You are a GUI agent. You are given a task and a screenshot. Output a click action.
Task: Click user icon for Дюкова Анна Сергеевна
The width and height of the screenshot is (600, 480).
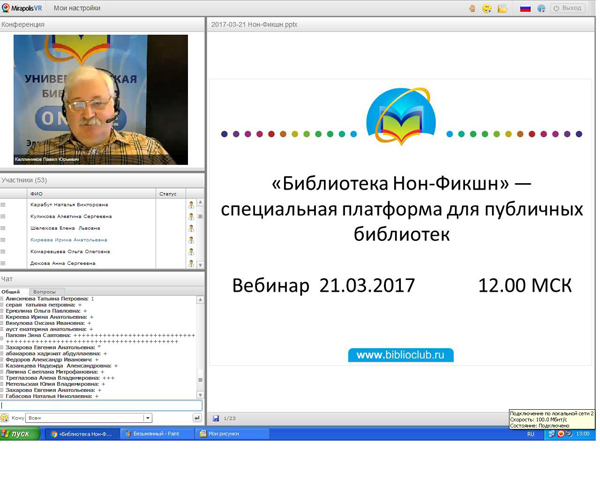pos(191,263)
